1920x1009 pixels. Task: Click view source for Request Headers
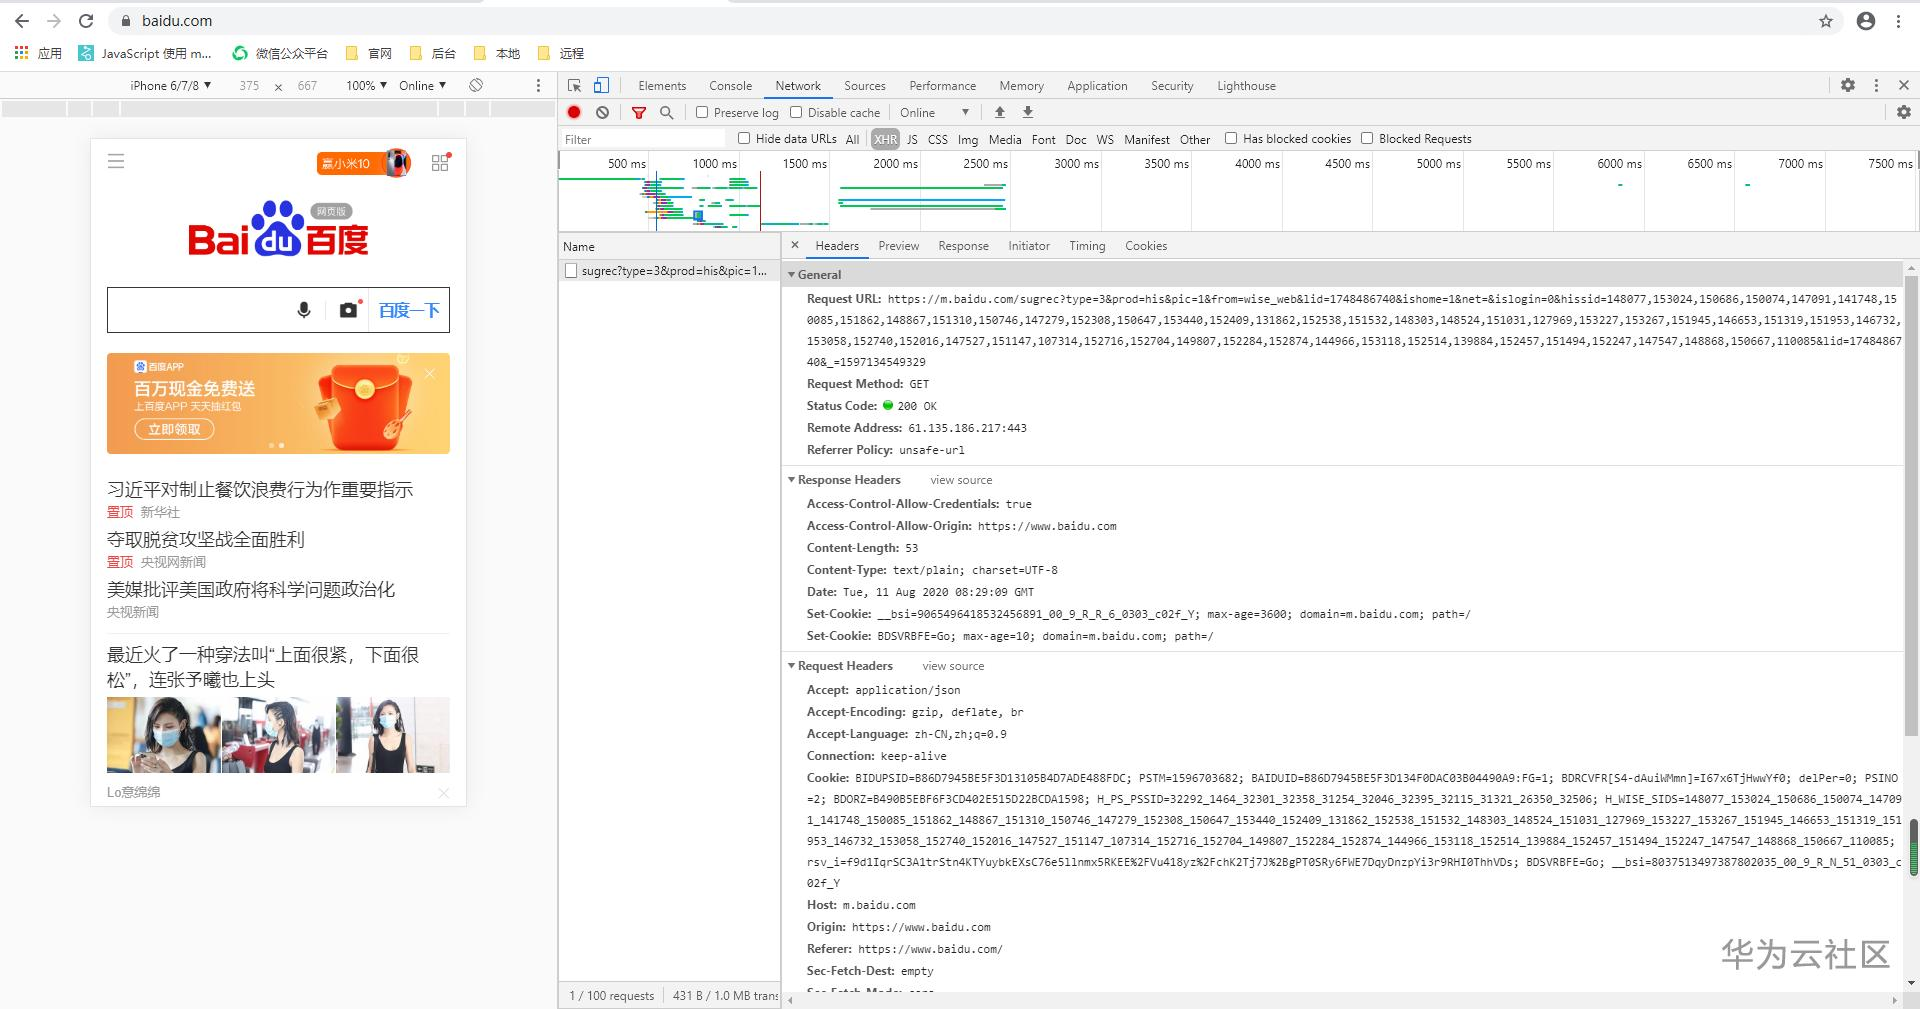click(953, 666)
